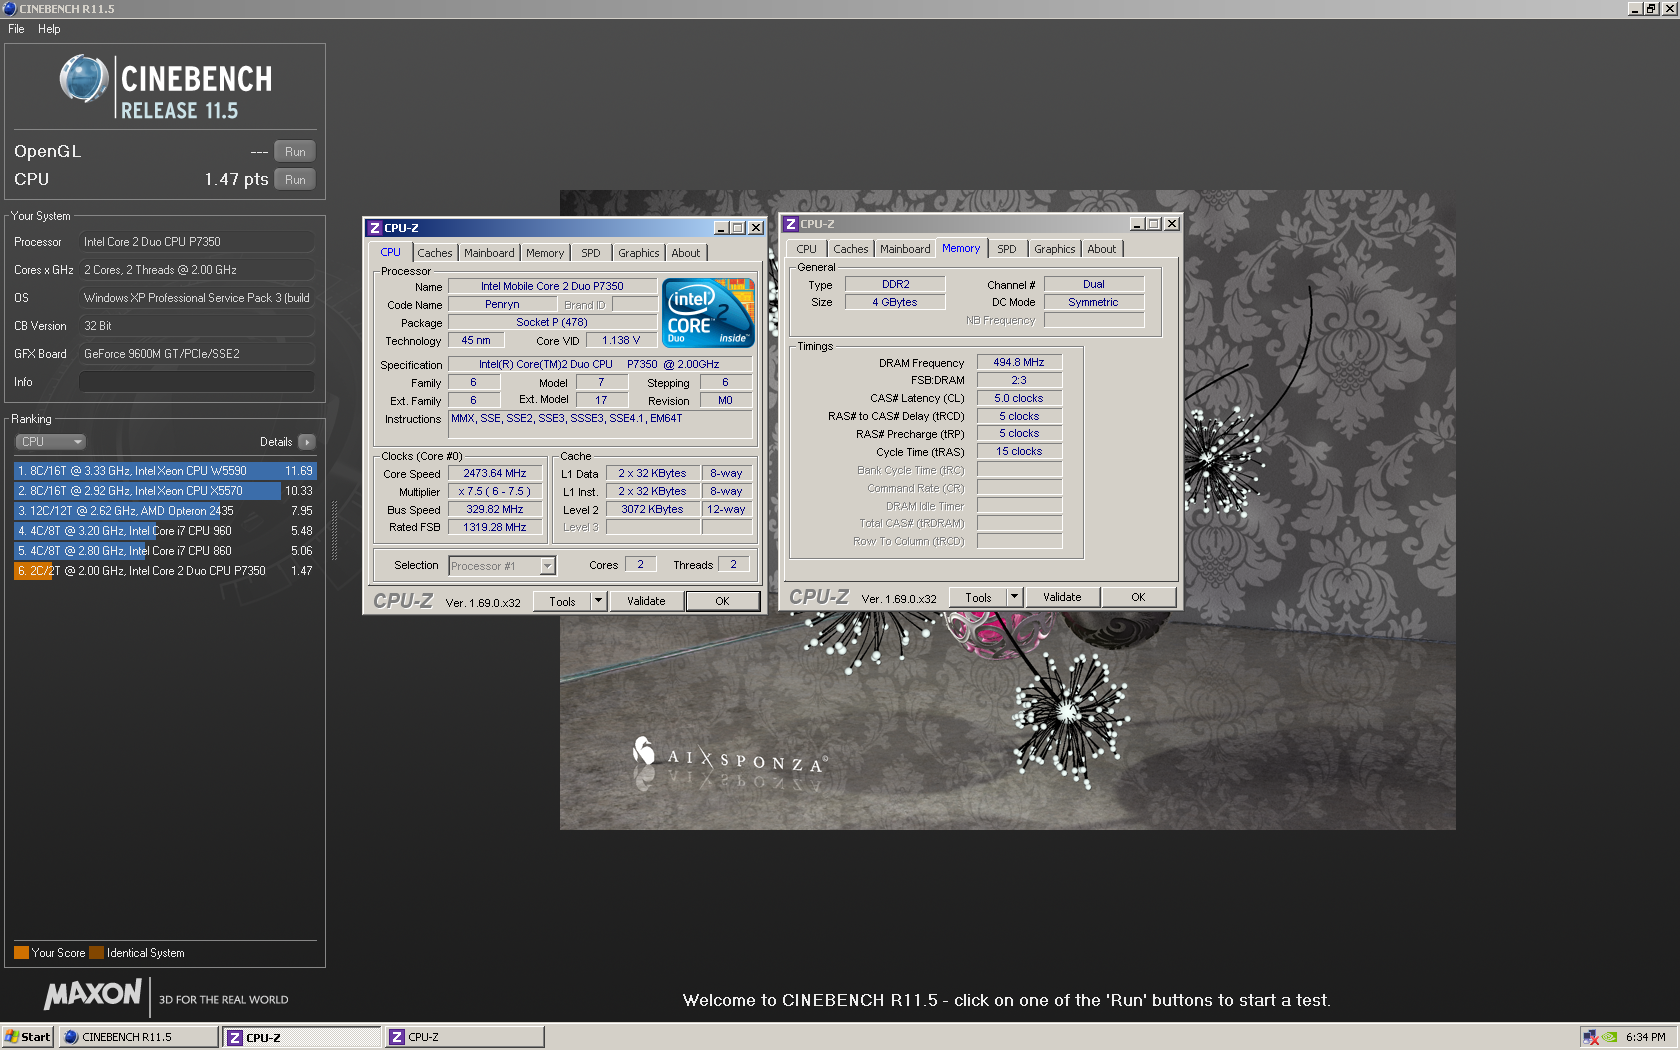1680x1050 pixels.
Task: Click the Z icon in the Memory CPU-Z title bar
Action: (x=791, y=224)
